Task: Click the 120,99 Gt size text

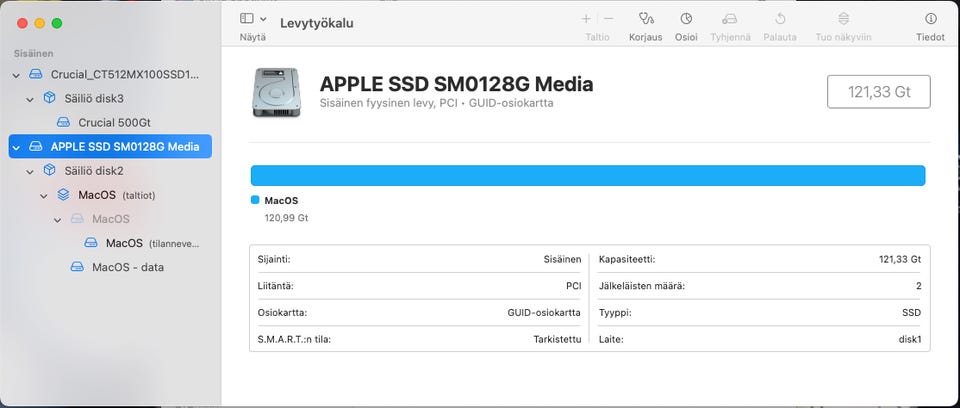Action: point(286,217)
